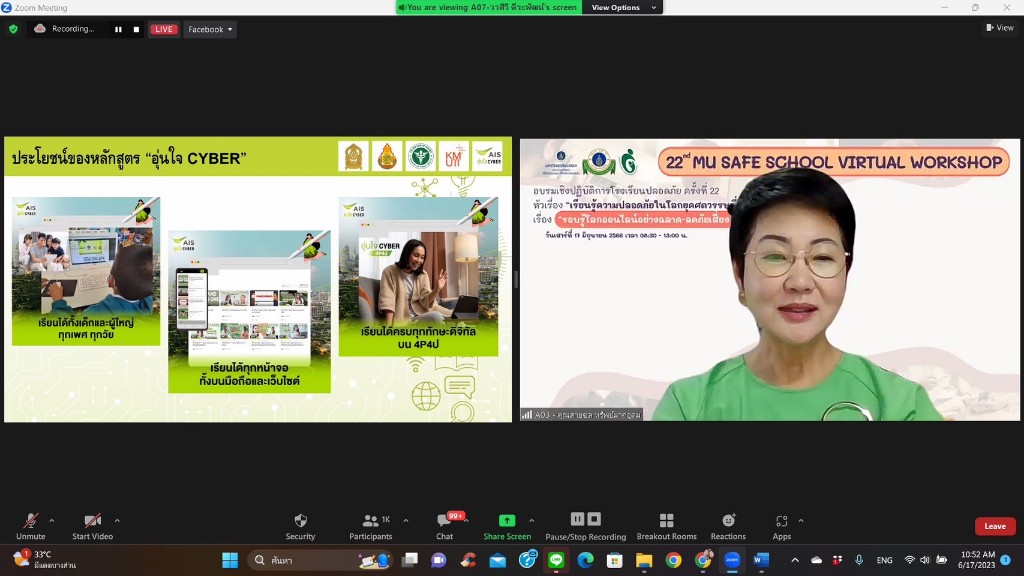Open Task View in taskbar

(409, 560)
